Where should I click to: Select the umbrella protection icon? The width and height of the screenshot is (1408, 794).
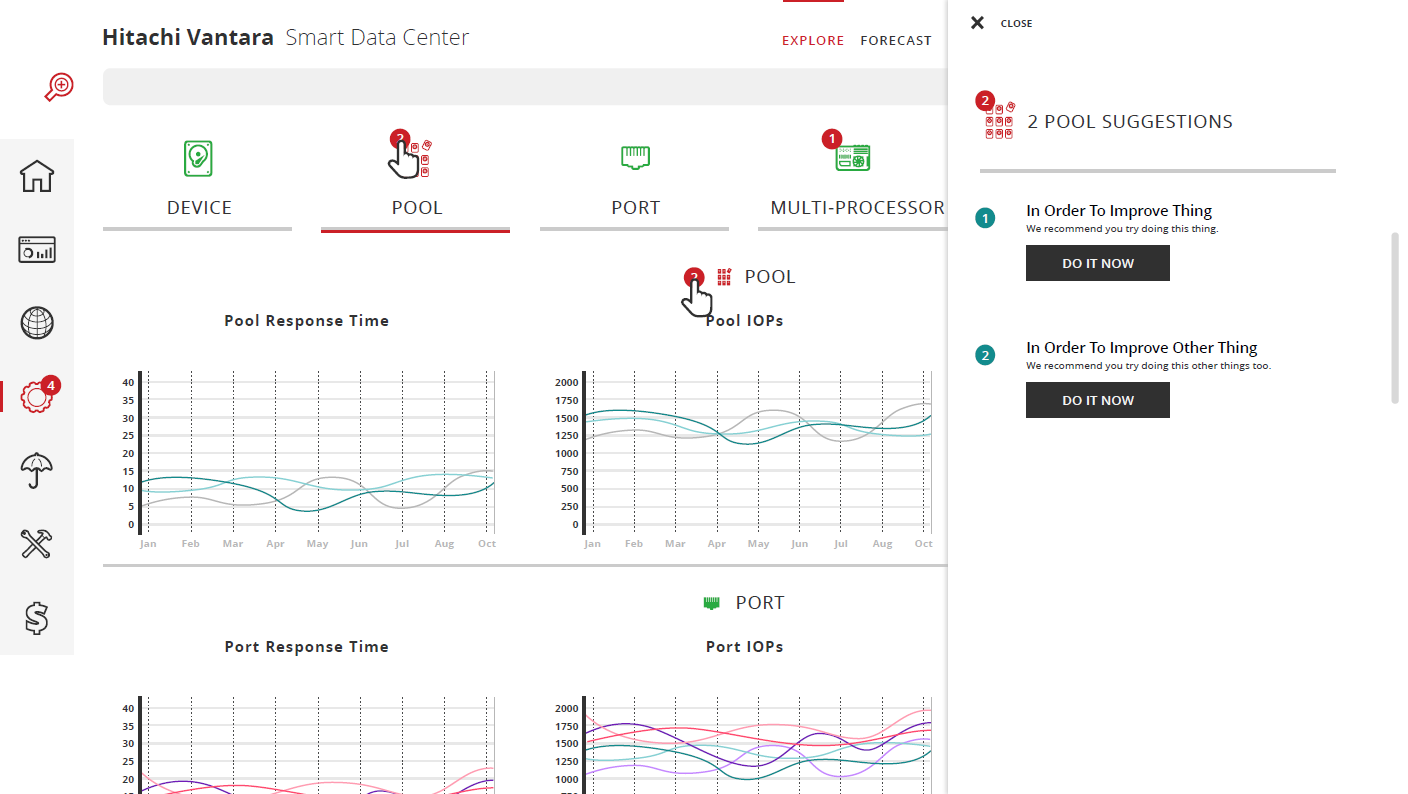(x=37, y=470)
